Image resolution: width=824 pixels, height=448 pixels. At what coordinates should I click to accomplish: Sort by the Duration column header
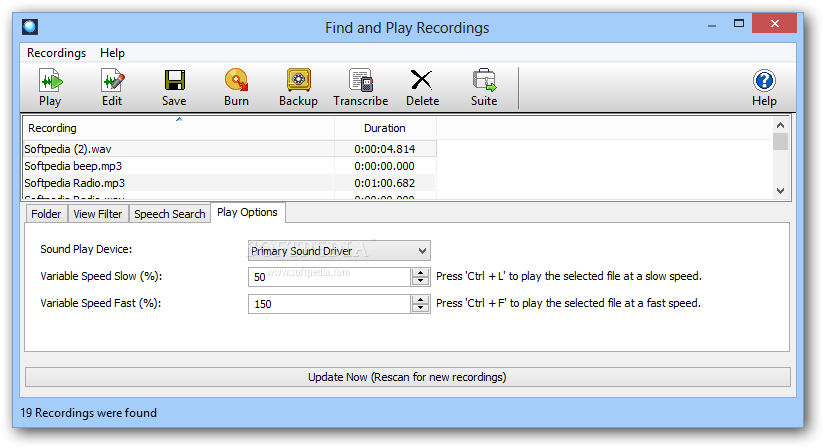point(385,128)
